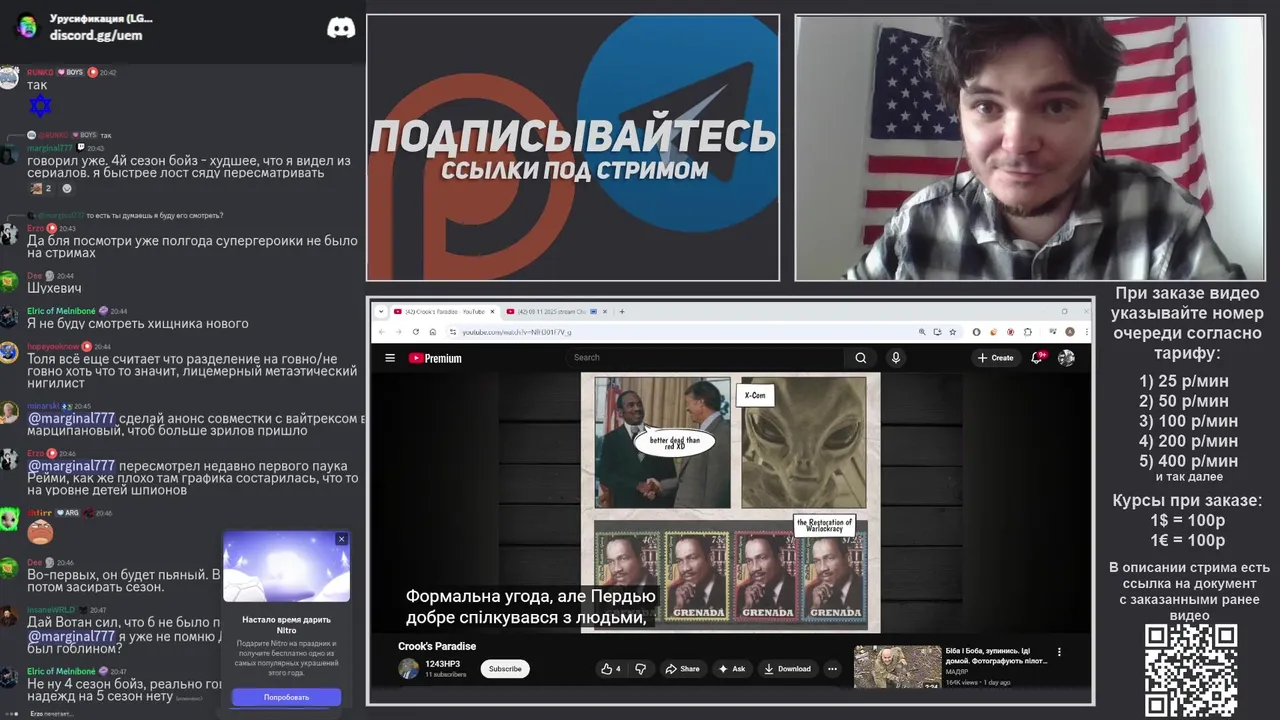Click the username InsaneWRLD
Image resolution: width=1280 pixels, height=720 pixels.
pyautogui.click(x=51, y=609)
